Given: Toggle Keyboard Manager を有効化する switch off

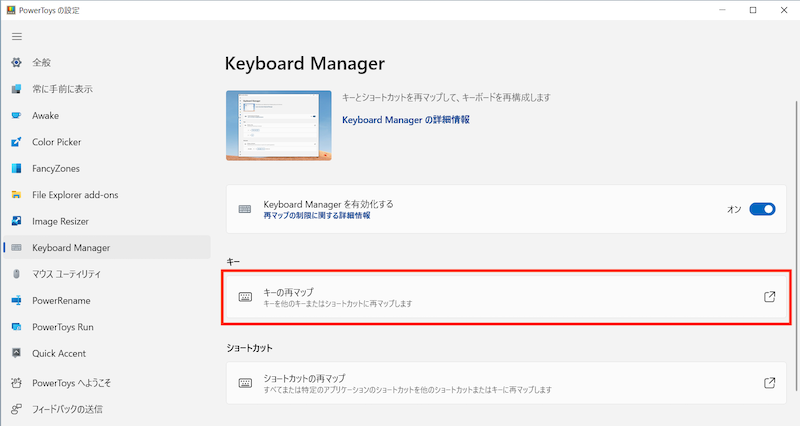Looking at the screenshot, I should pyautogui.click(x=762, y=209).
